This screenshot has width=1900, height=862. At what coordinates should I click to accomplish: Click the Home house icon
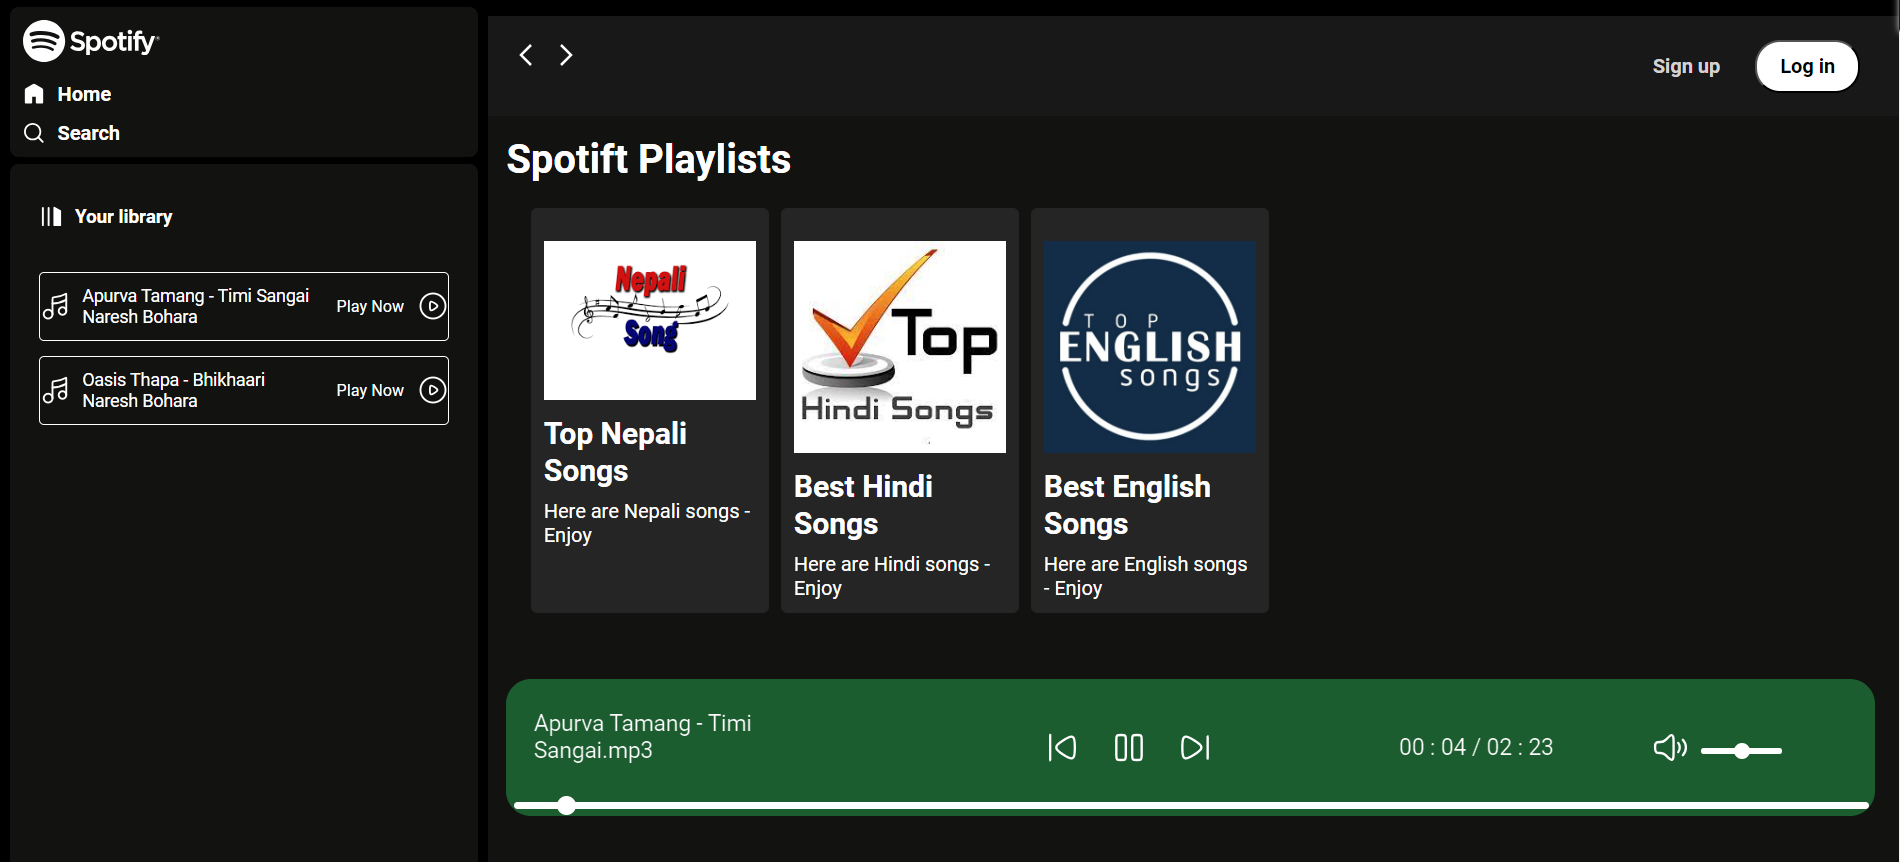pos(34,94)
